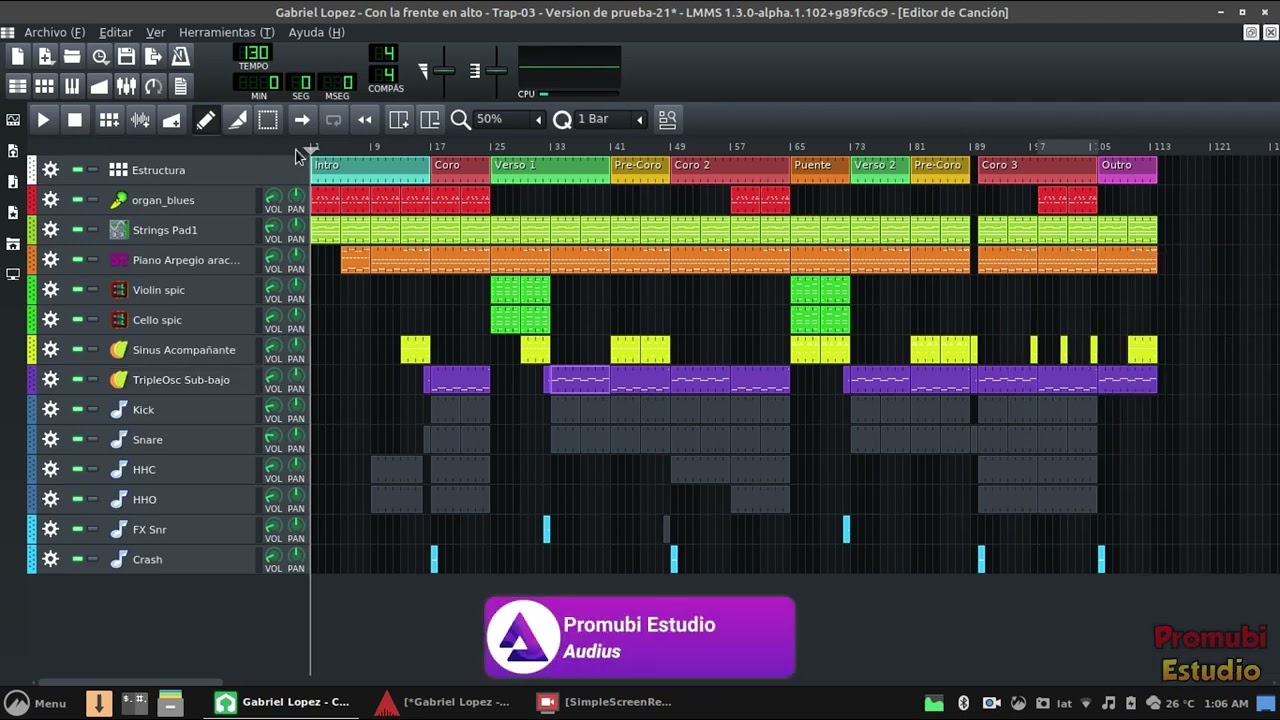Start playback with the Play button
1280x720 pixels.
tap(43, 120)
